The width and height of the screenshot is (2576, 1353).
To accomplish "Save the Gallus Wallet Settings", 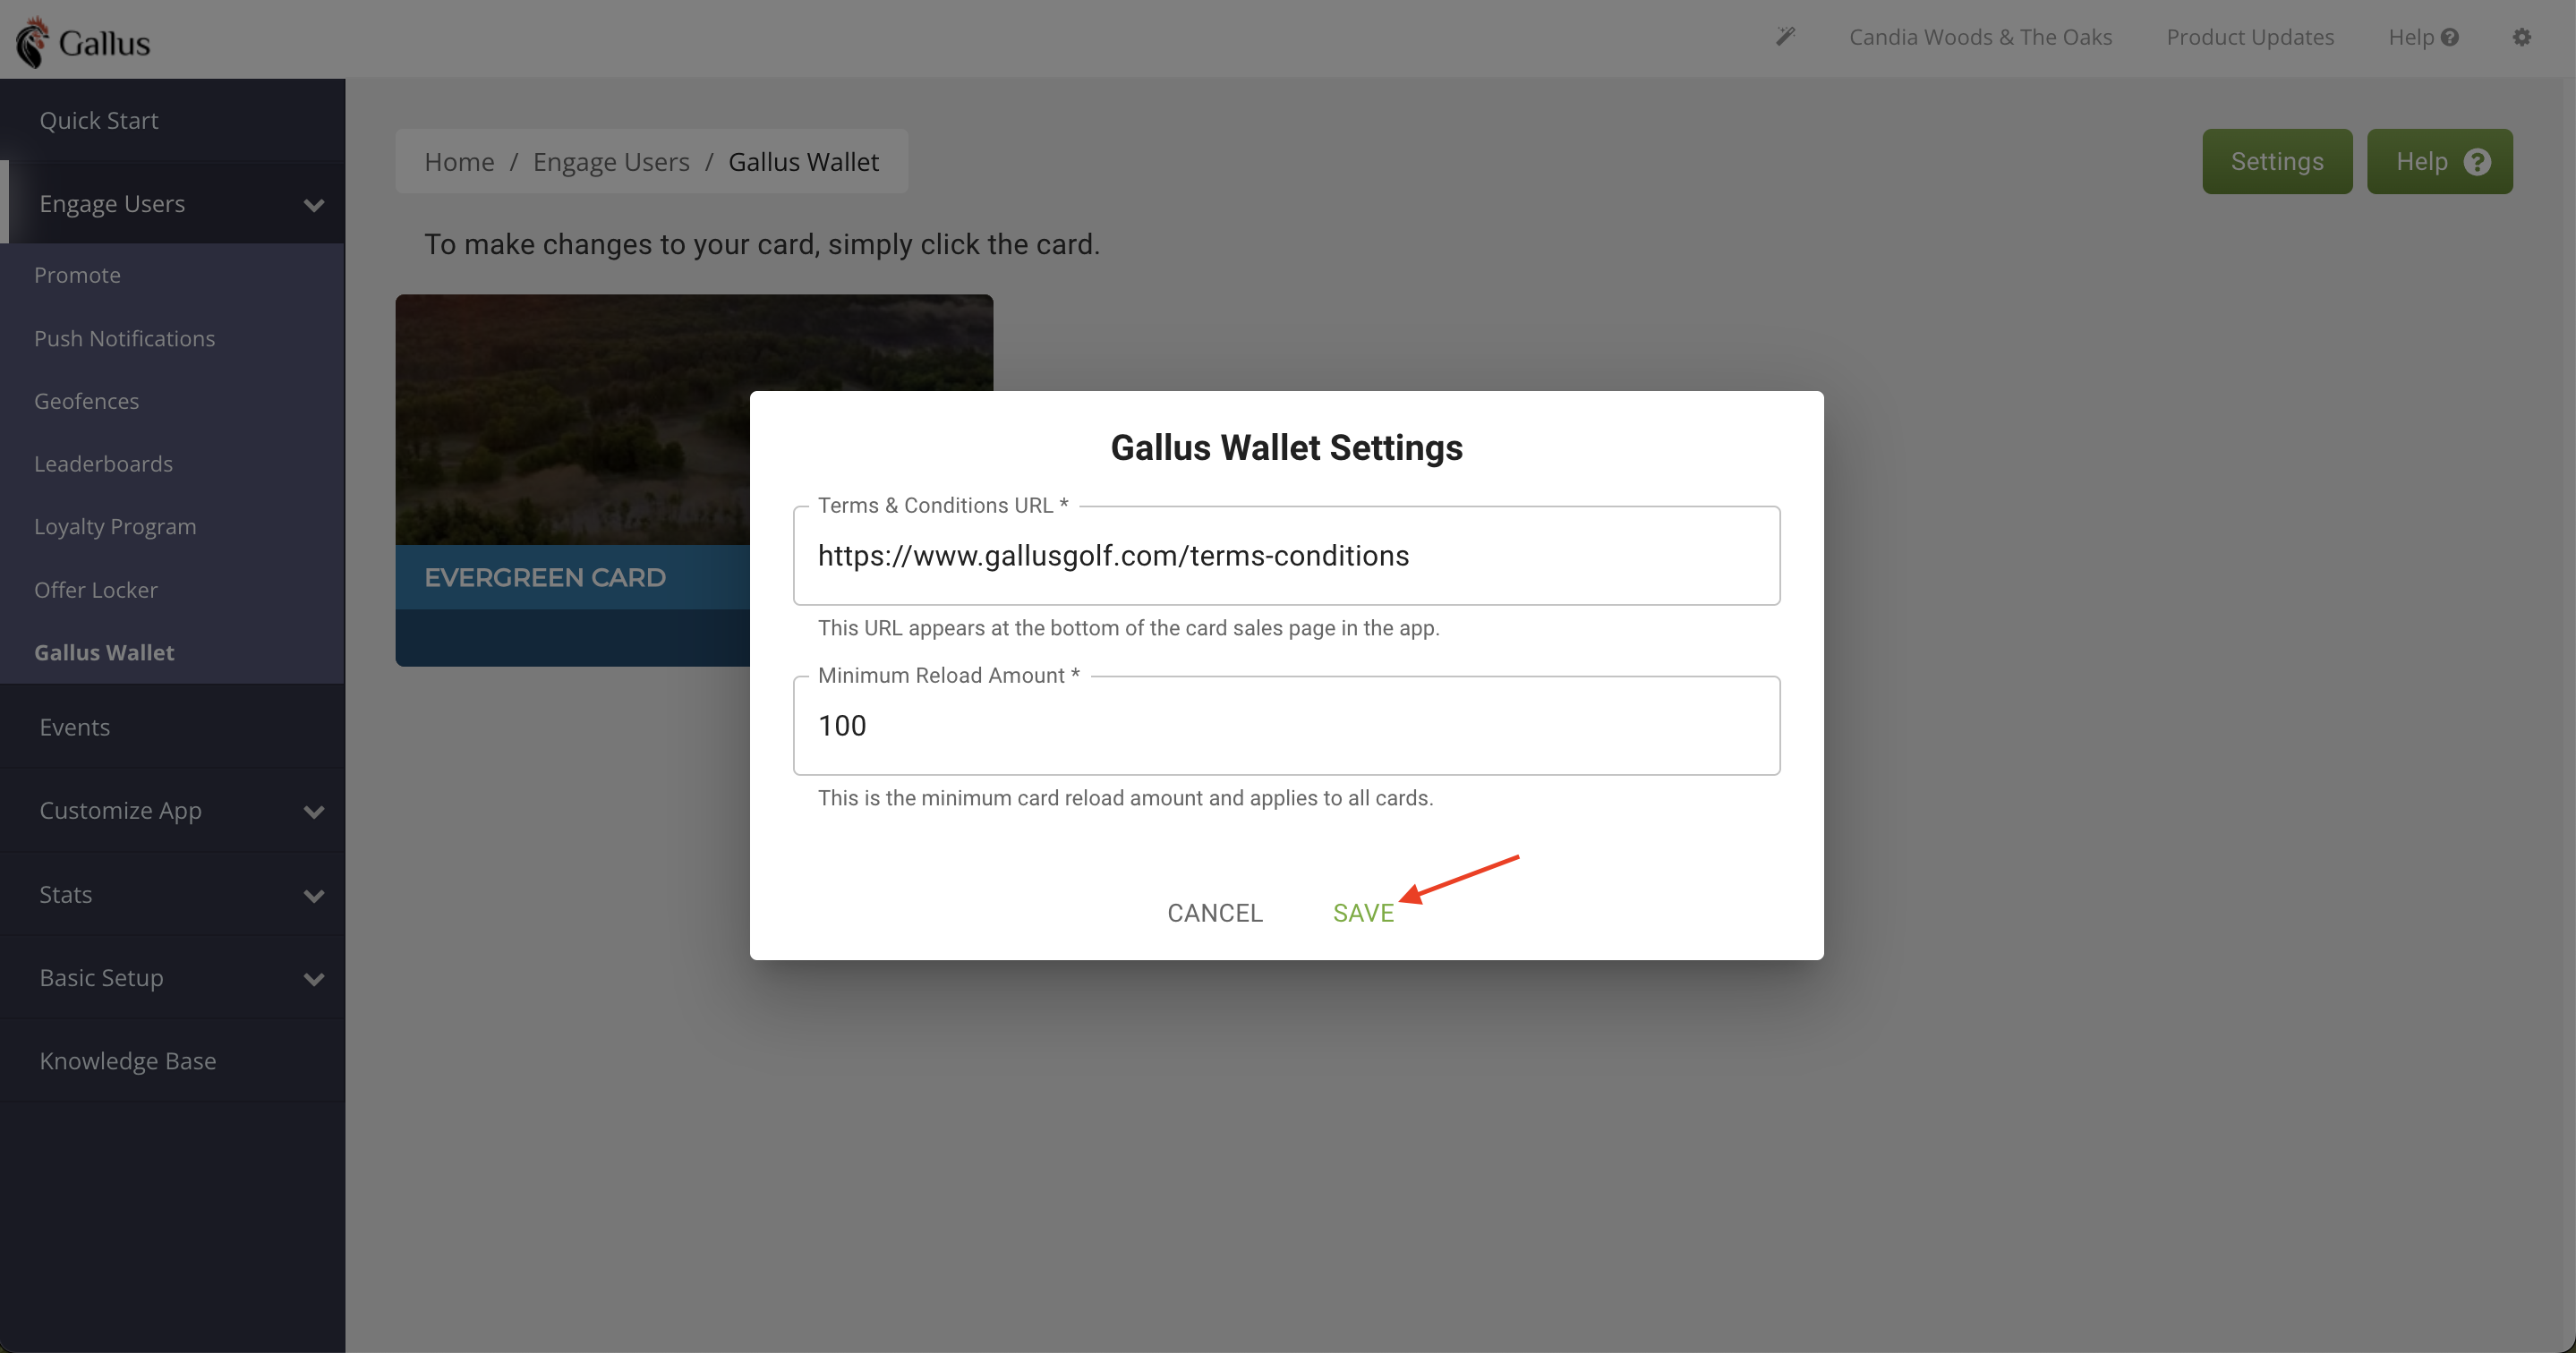I will (x=1363, y=912).
